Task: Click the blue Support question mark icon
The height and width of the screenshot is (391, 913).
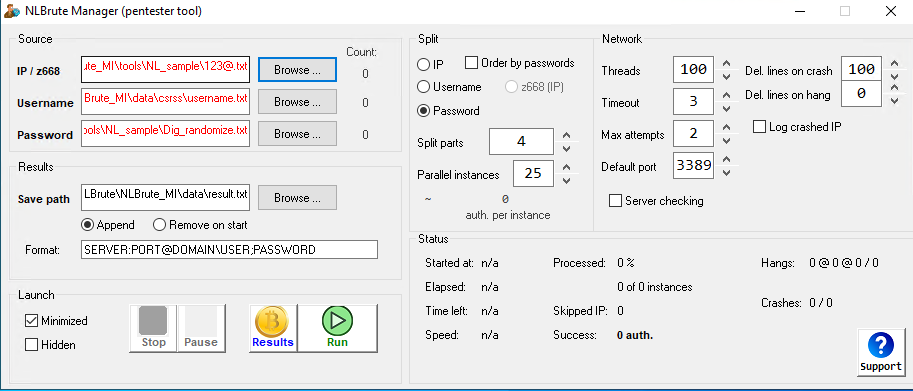Action: pos(880,345)
